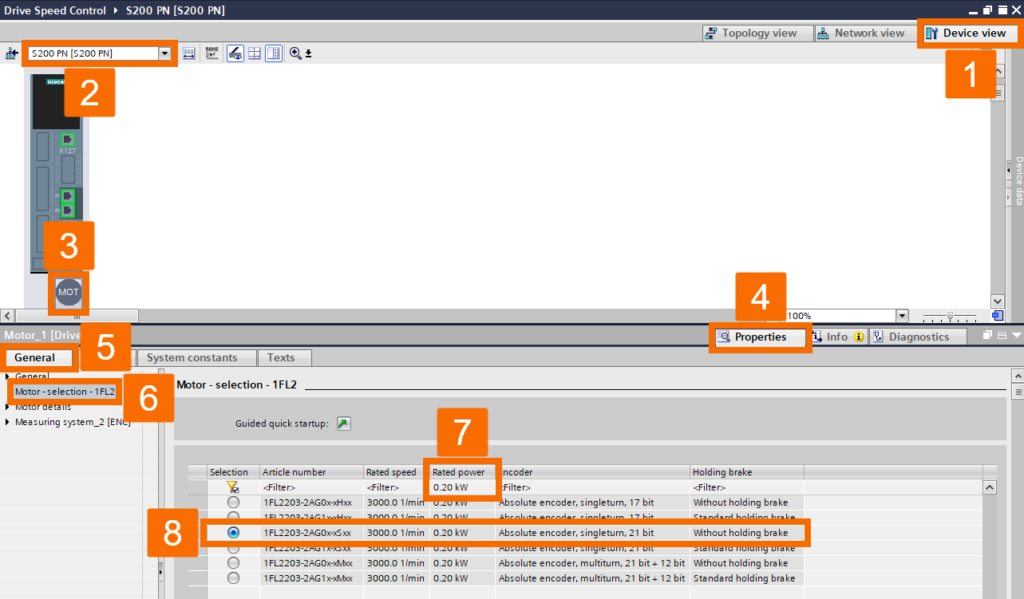This screenshot has height=599, width=1024.
Task: Collapse inspector window with white down arrow
Action: coord(1016,335)
